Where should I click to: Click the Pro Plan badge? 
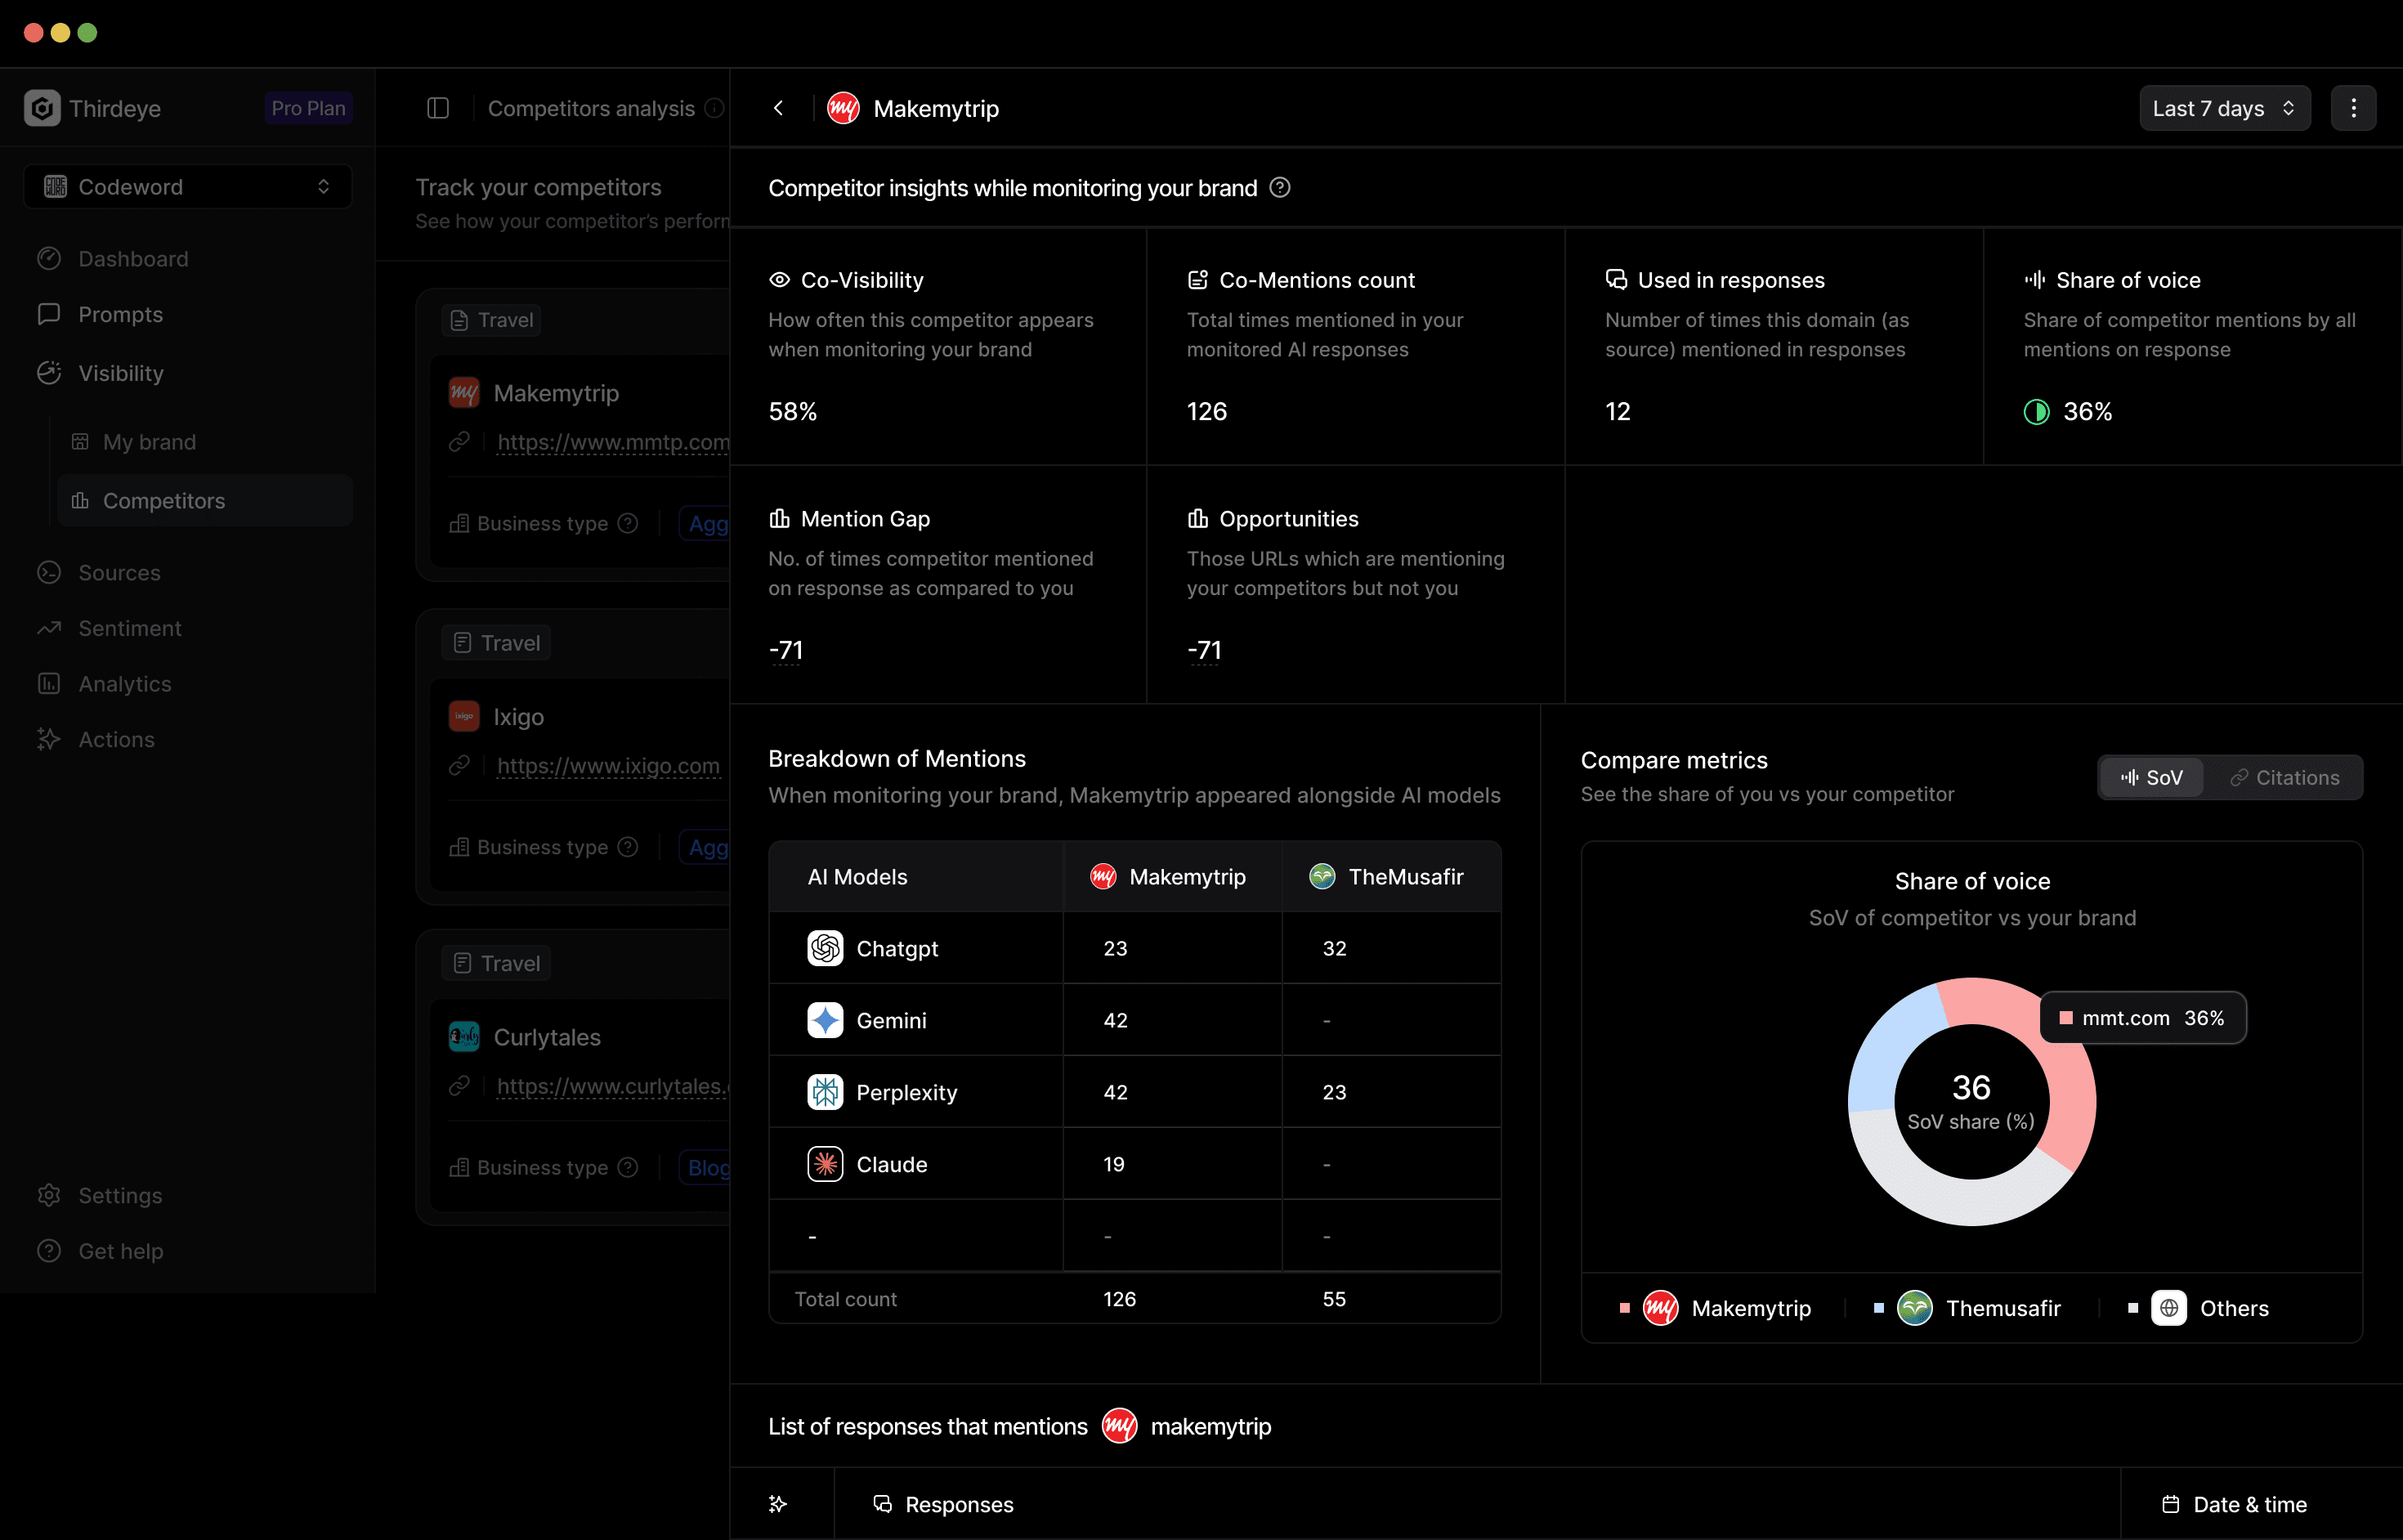pyautogui.click(x=308, y=108)
